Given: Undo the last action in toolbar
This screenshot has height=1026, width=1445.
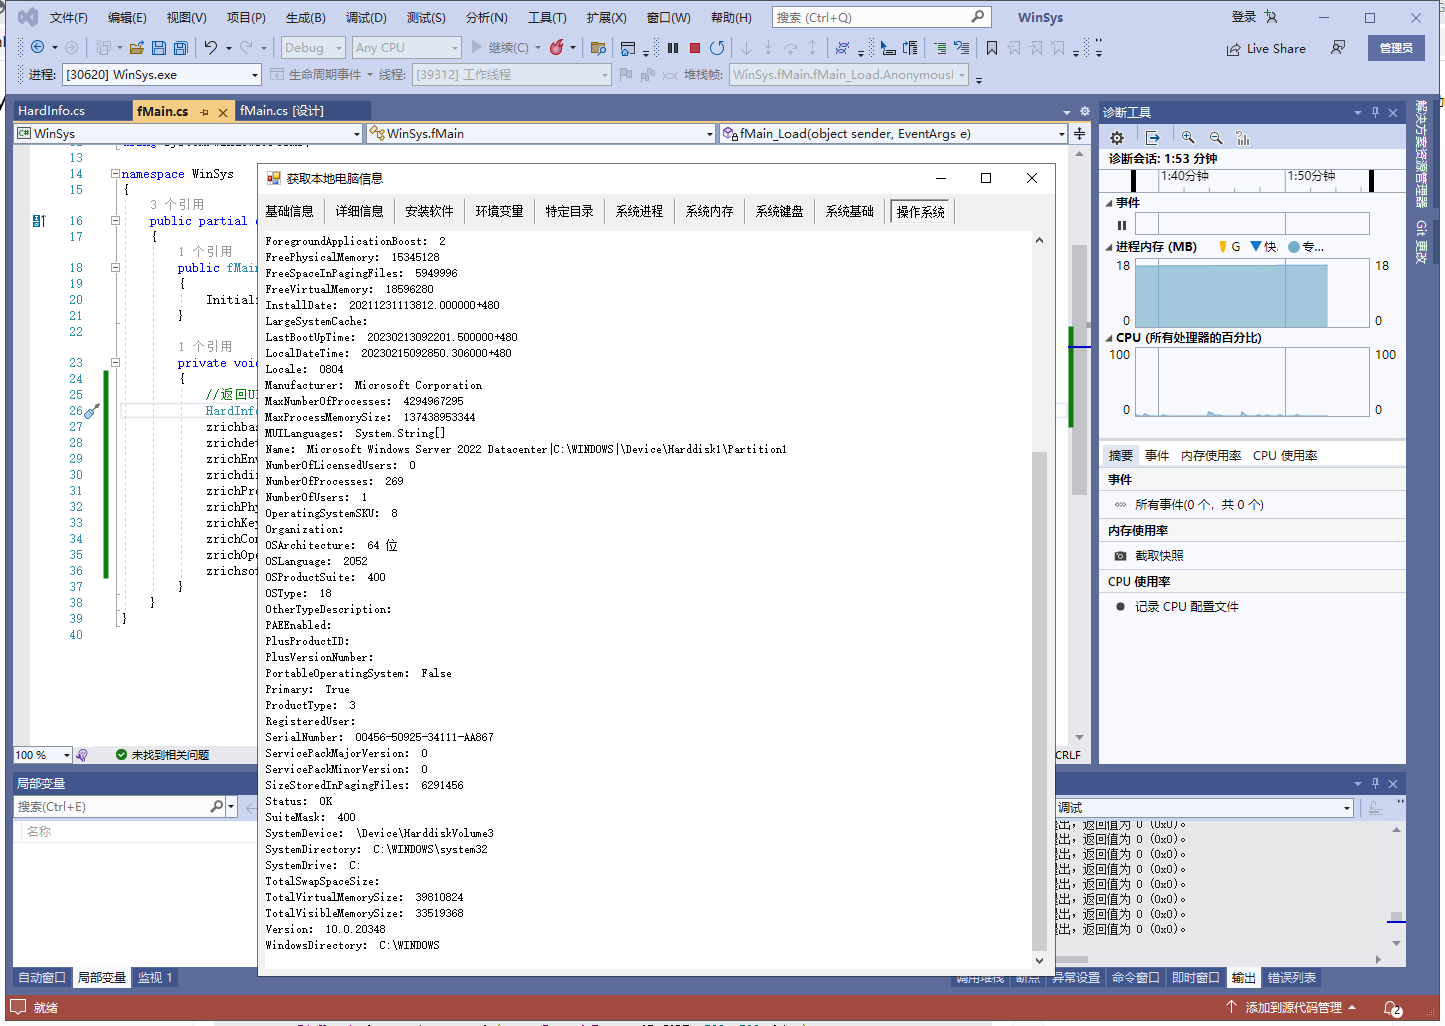Looking at the screenshot, I should pos(211,47).
